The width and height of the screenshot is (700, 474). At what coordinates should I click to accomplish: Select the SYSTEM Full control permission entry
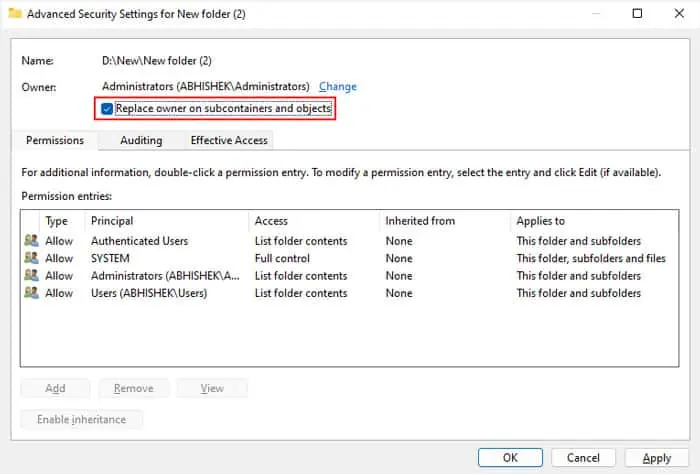coord(349,258)
